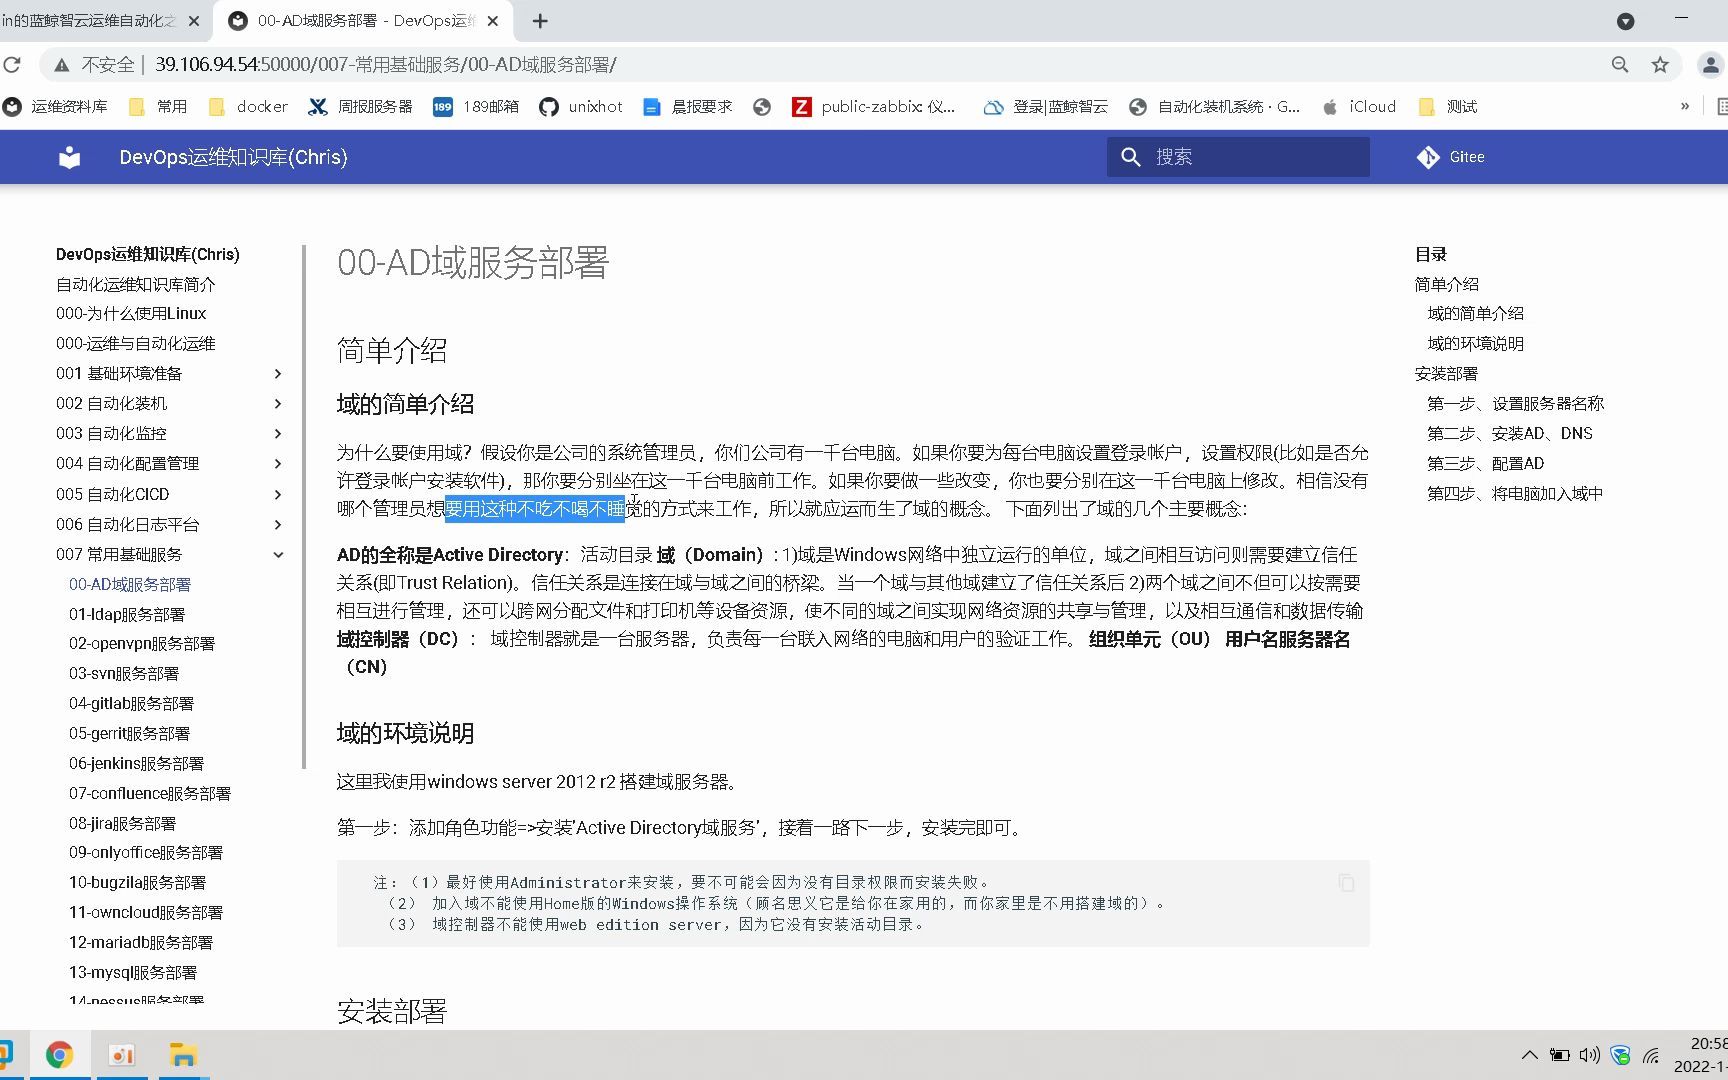Expand the 004 自动化配置管理 section
The height and width of the screenshot is (1080, 1728).
pos(278,464)
